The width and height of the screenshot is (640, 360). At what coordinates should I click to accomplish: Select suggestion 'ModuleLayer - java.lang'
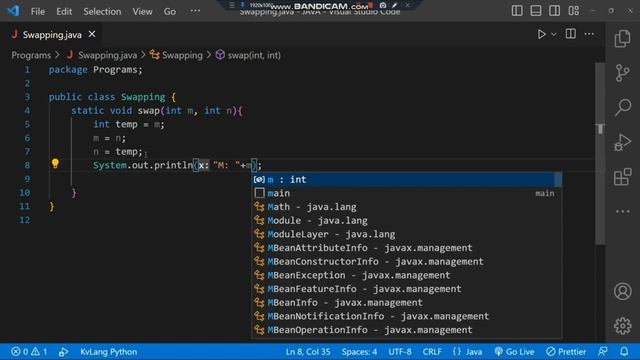click(407, 234)
